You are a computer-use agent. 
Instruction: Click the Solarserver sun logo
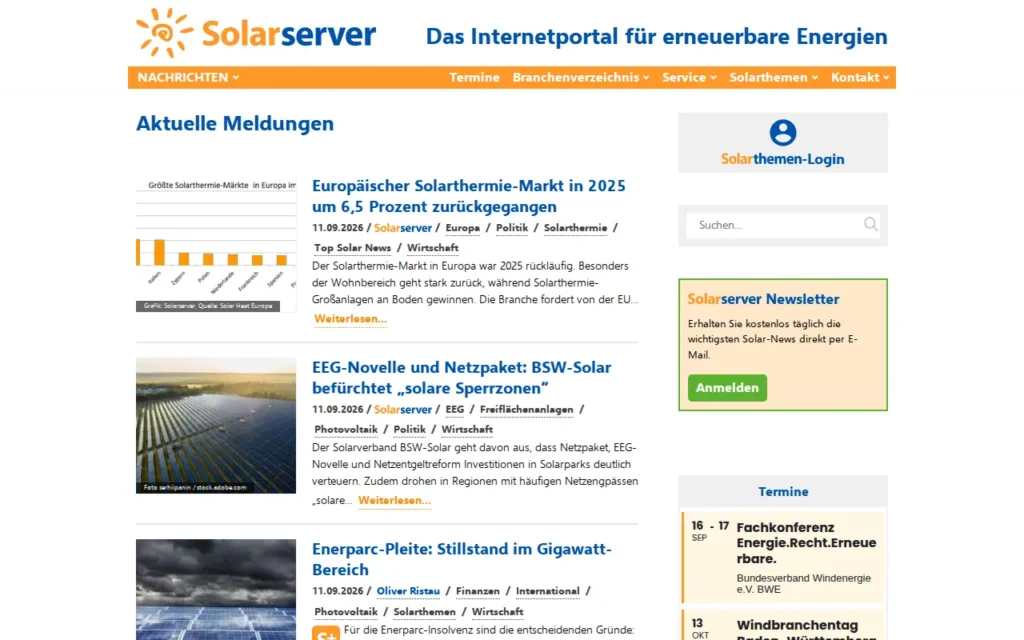point(165,33)
